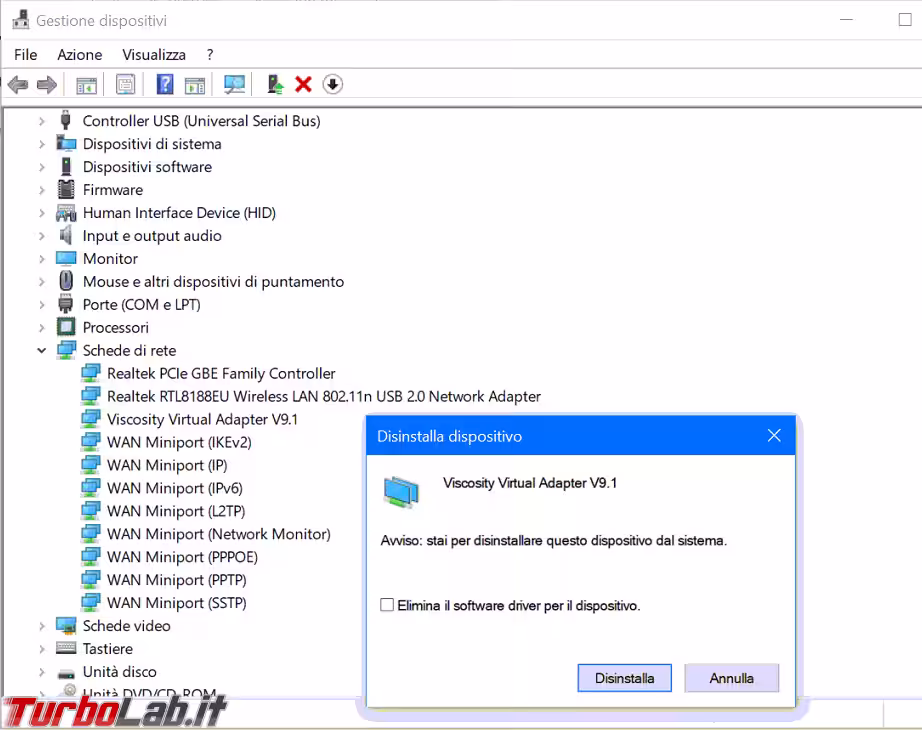Click the Schede video icon
This screenshot has height=730, width=922.
66,625
